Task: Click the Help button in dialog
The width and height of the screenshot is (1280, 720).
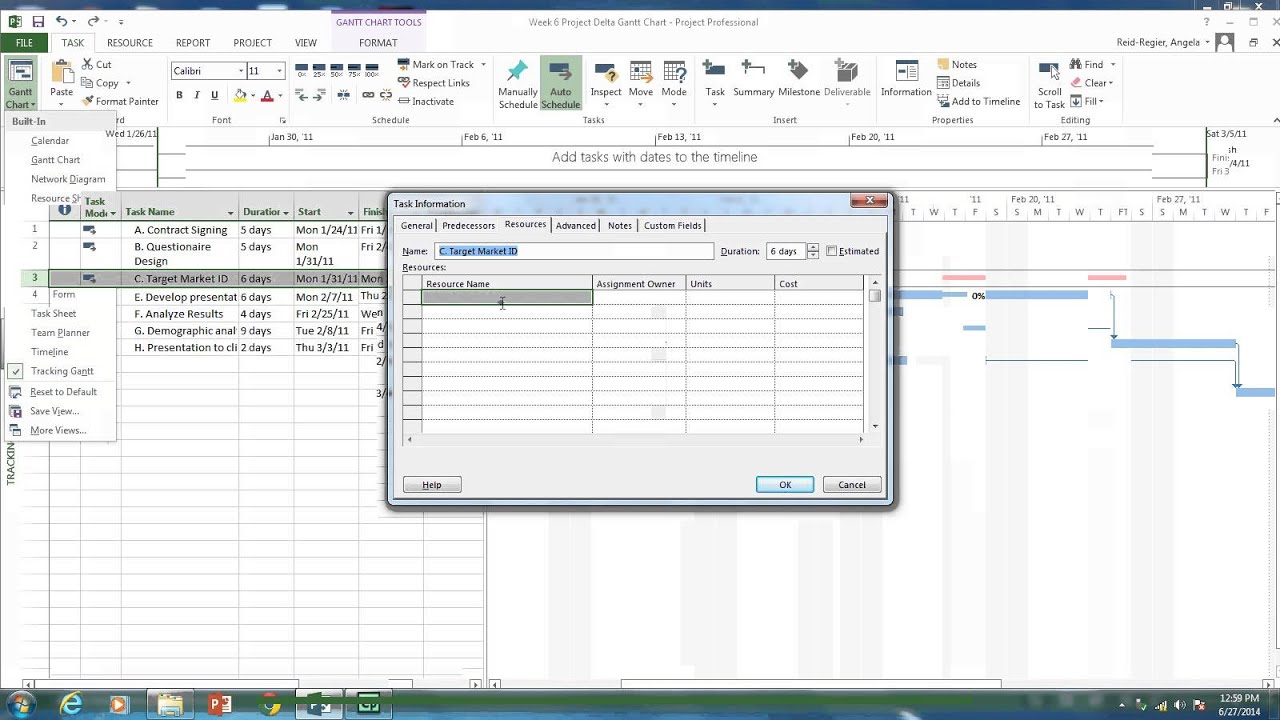Action: 432,485
